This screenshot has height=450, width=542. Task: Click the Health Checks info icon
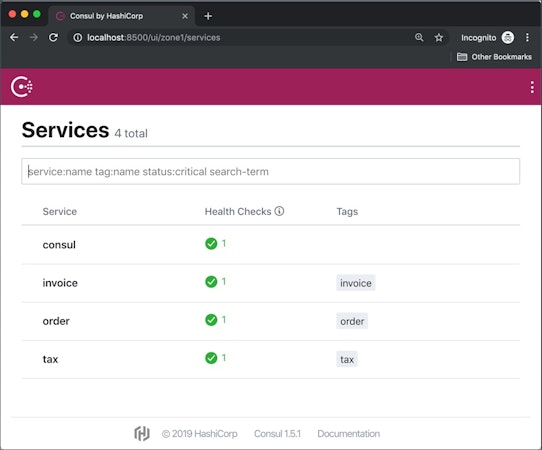[x=279, y=211]
